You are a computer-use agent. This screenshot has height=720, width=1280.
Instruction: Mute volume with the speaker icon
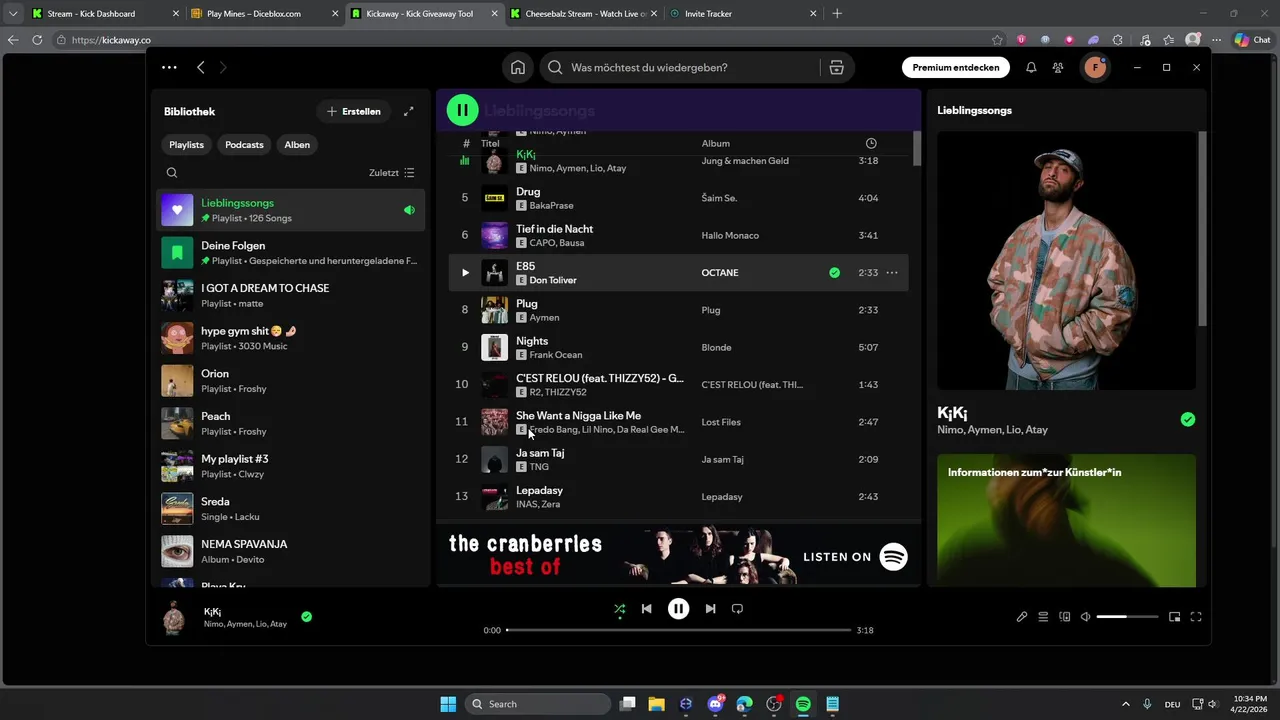click(x=1086, y=617)
